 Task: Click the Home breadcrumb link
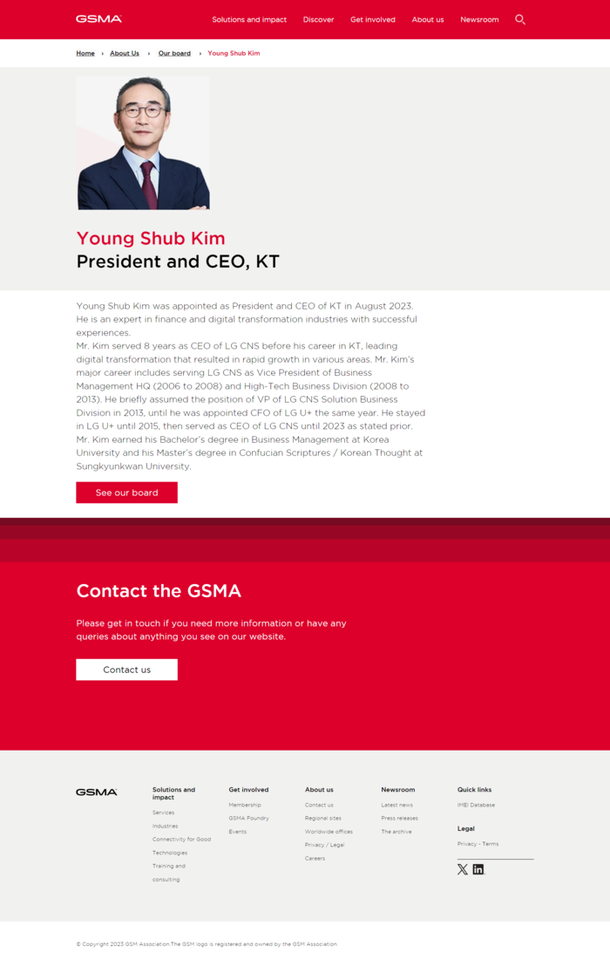pos(85,53)
